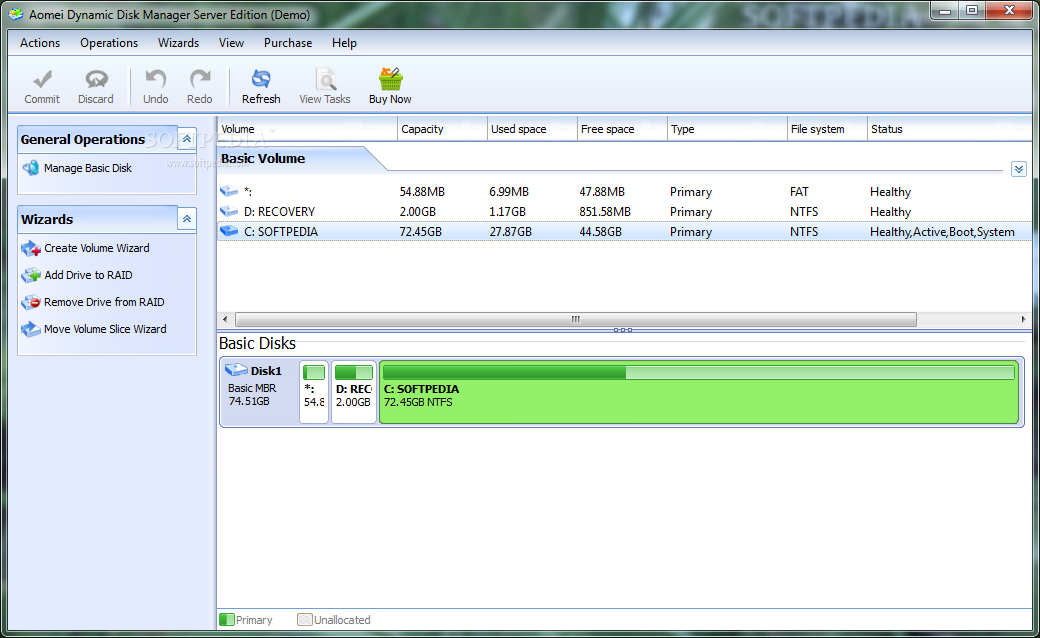This screenshot has width=1040, height=638.
Task: Click the Healthy,Active,Boot,System status cell
Action: click(x=942, y=231)
